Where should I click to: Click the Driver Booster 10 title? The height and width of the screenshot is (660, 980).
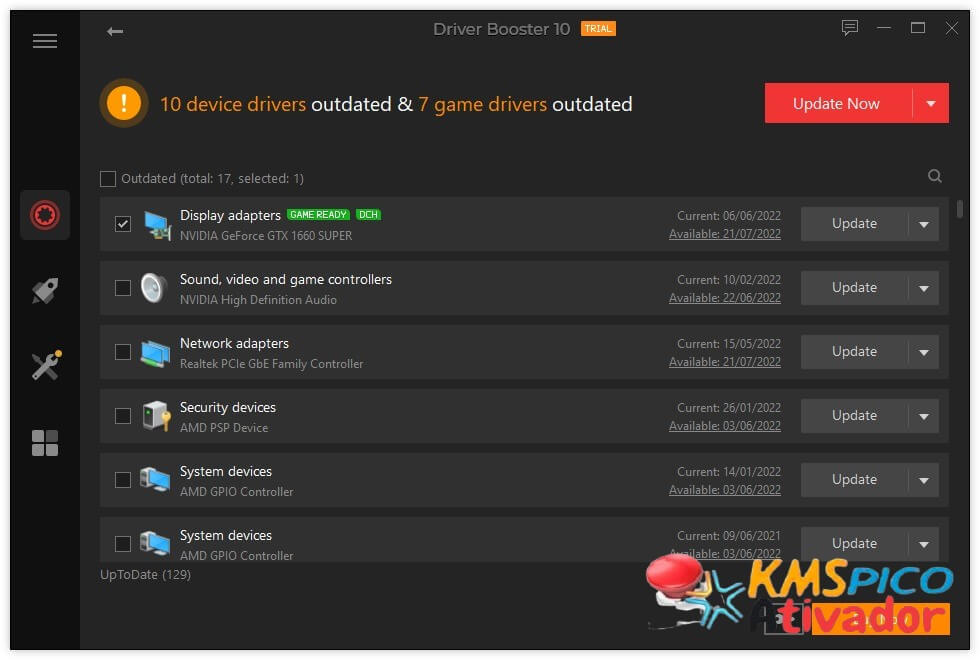(x=501, y=29)
